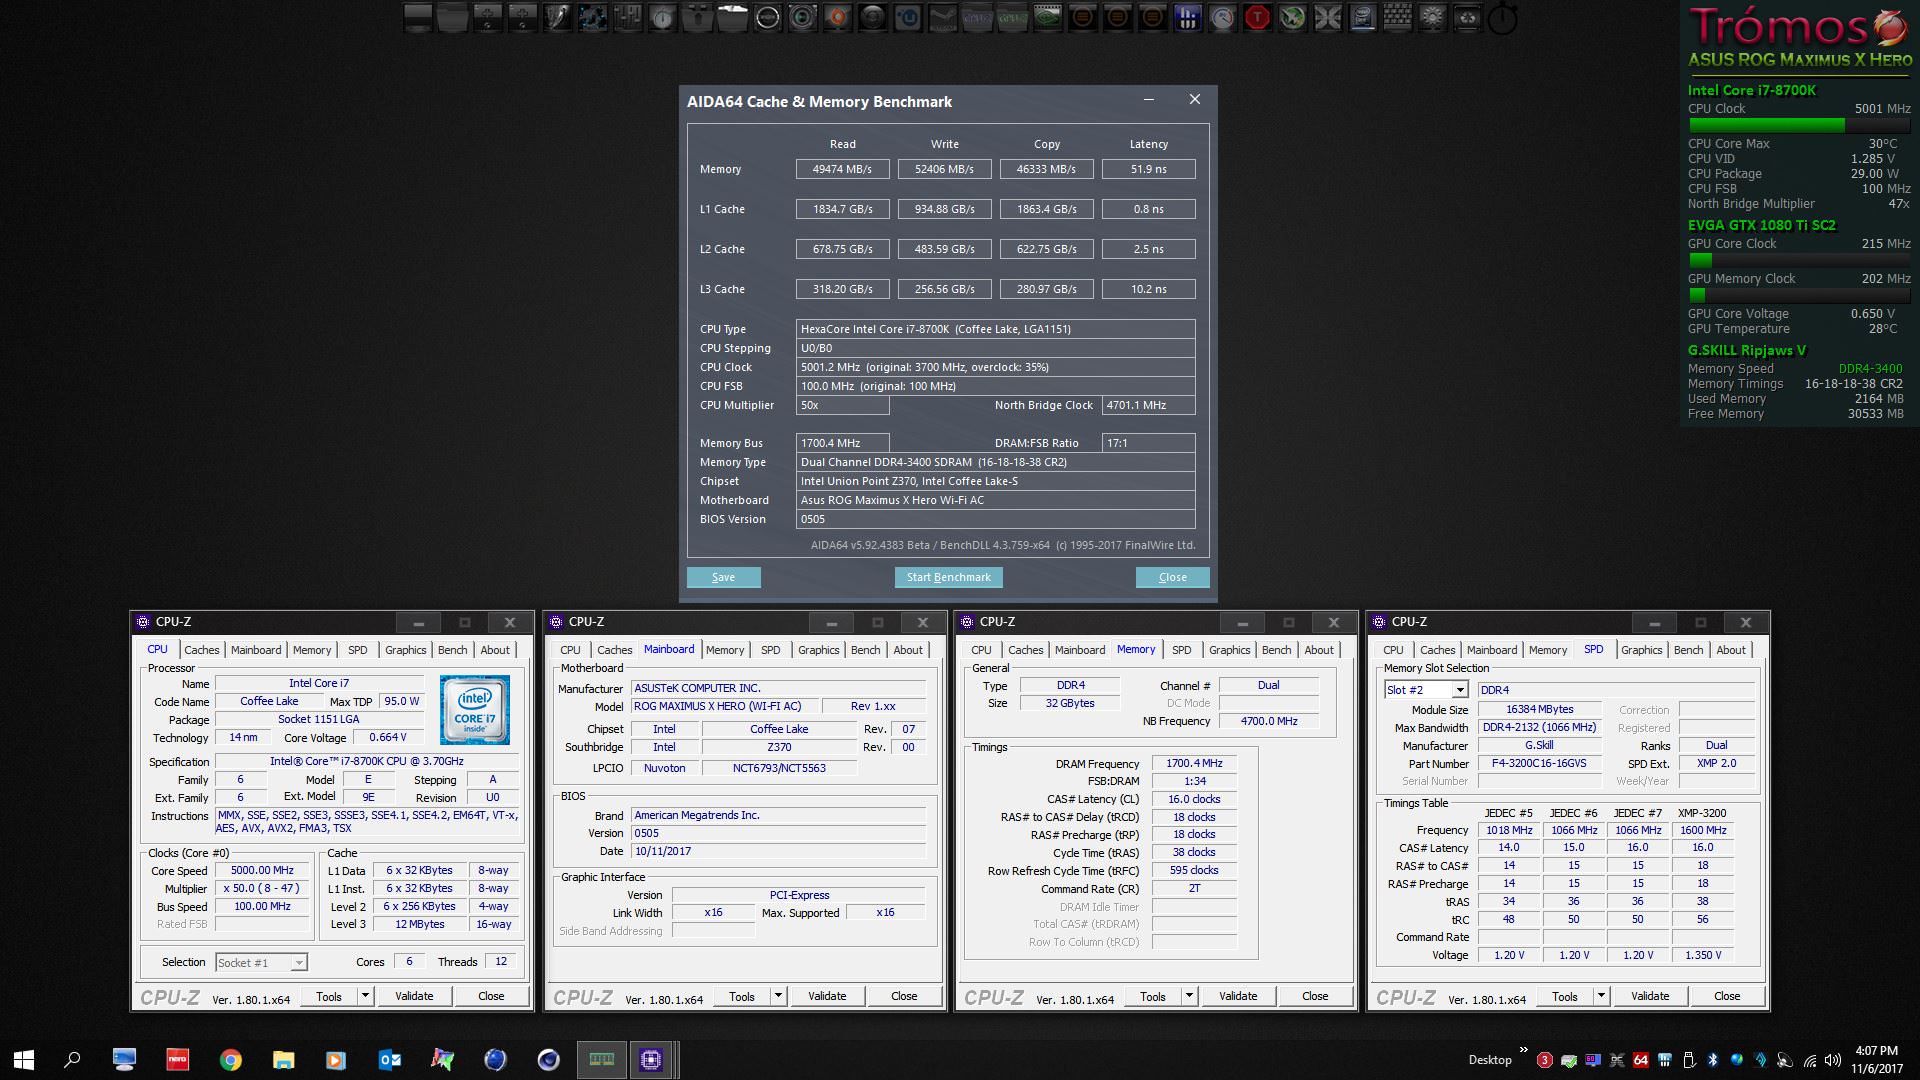Open the volume speaker tray icon

[x=1832, y=1060]
